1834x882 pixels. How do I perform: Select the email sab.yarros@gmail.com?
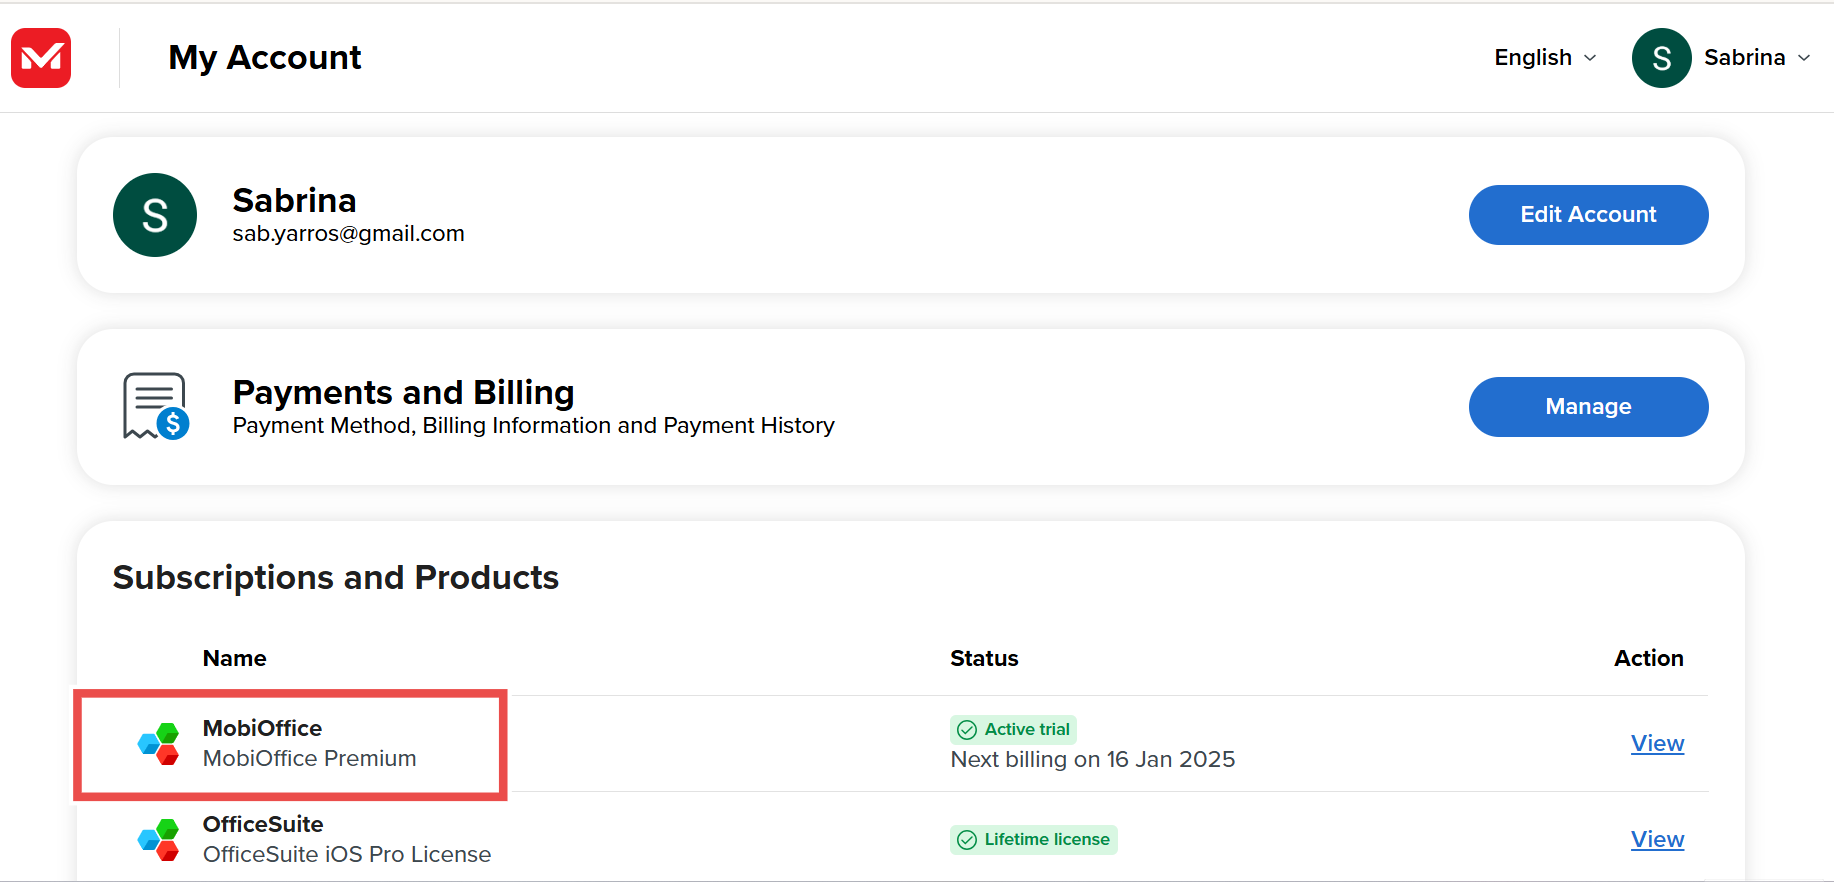(348, 234)
